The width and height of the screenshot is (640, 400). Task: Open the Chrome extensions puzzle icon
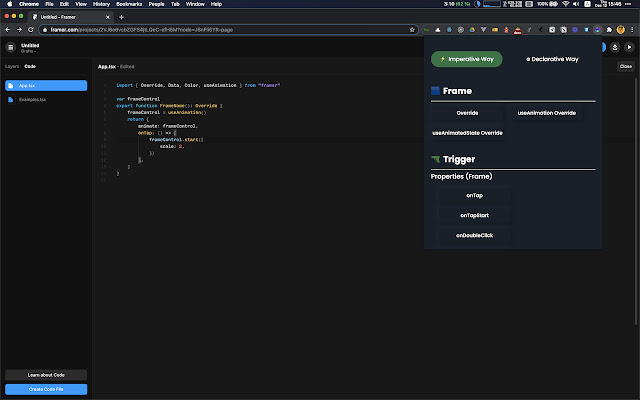click(609, 29)
